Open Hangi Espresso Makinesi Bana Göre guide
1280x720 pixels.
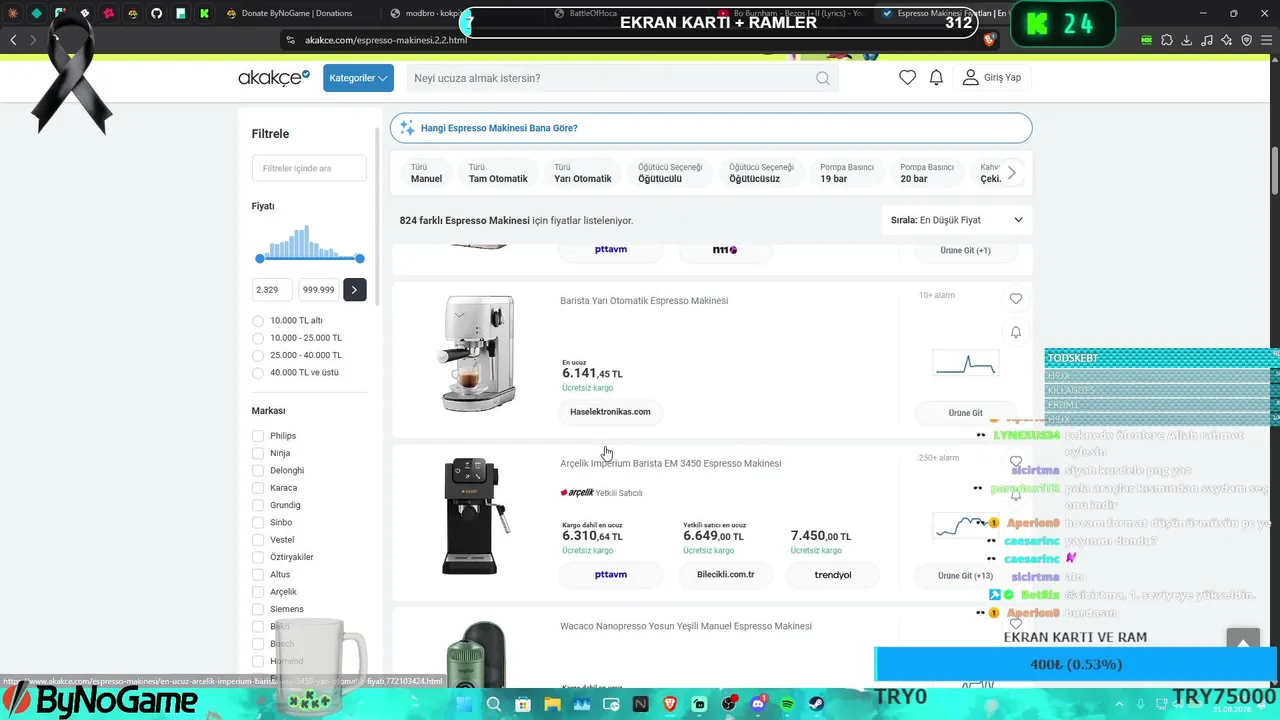[x=711, y=128]
